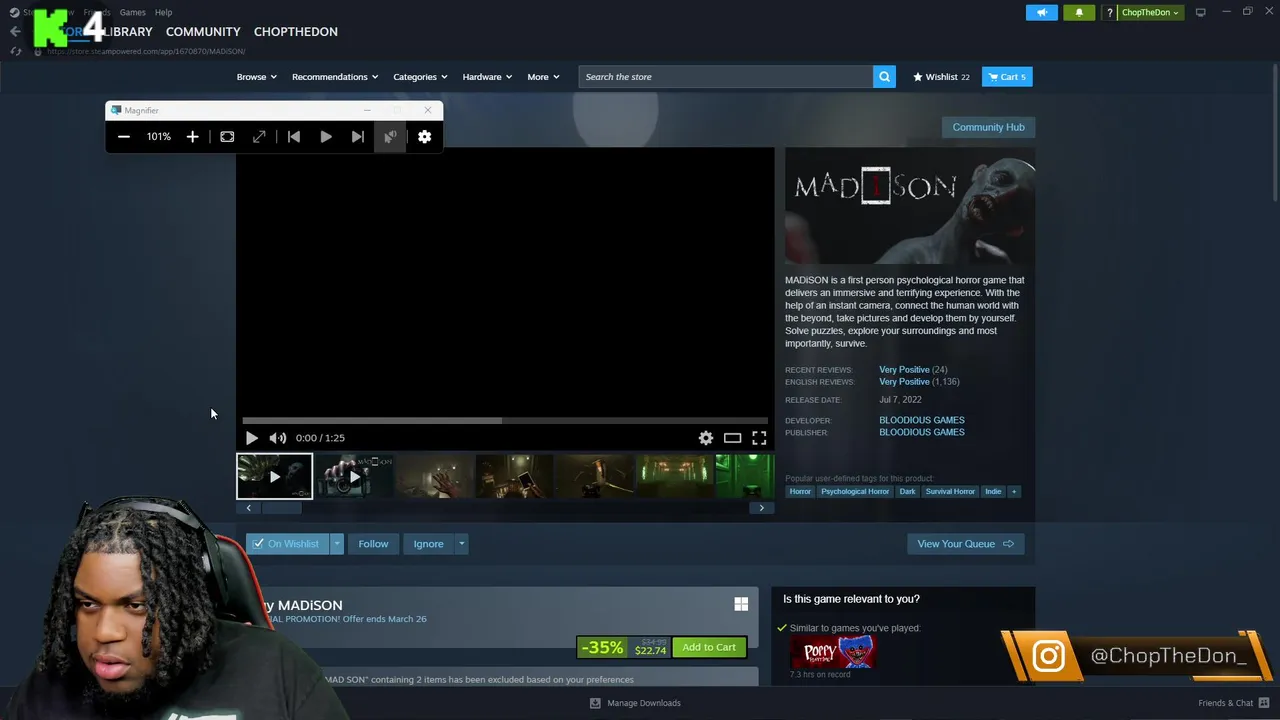Image resolution: width=1280 pixels, height=720 pixels.
Task: Go to next sentence in Magnifier
Action: pyautogui.click(x=358, y=137)
